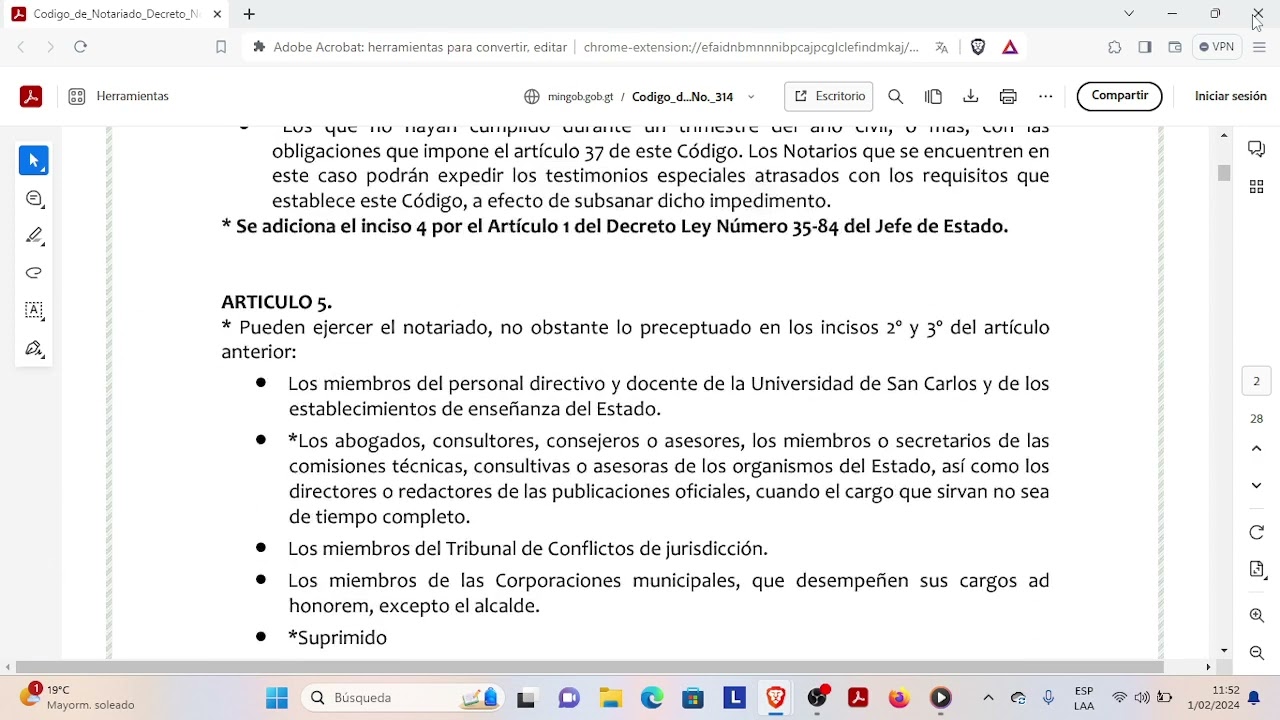1280x720 pixels.
Task: Close the Codigo_de_Notariado browser tab
Action: tap(217, 14)
